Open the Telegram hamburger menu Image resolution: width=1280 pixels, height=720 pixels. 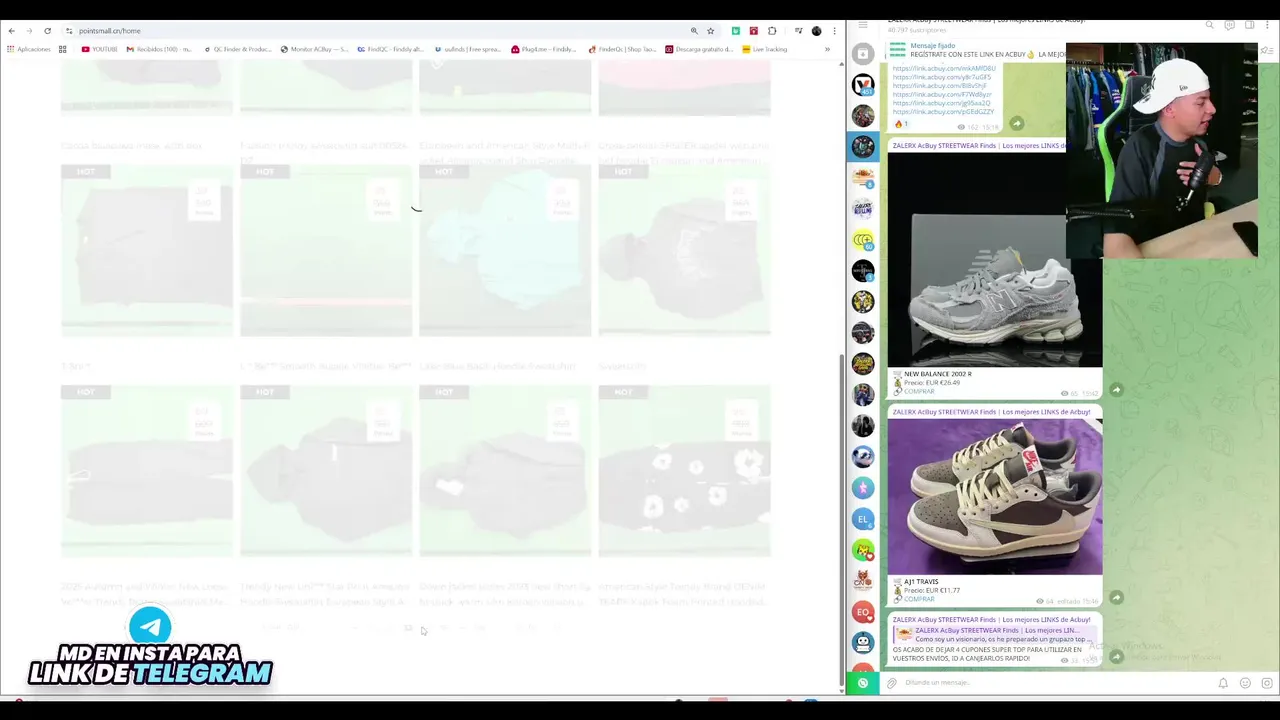863,24
